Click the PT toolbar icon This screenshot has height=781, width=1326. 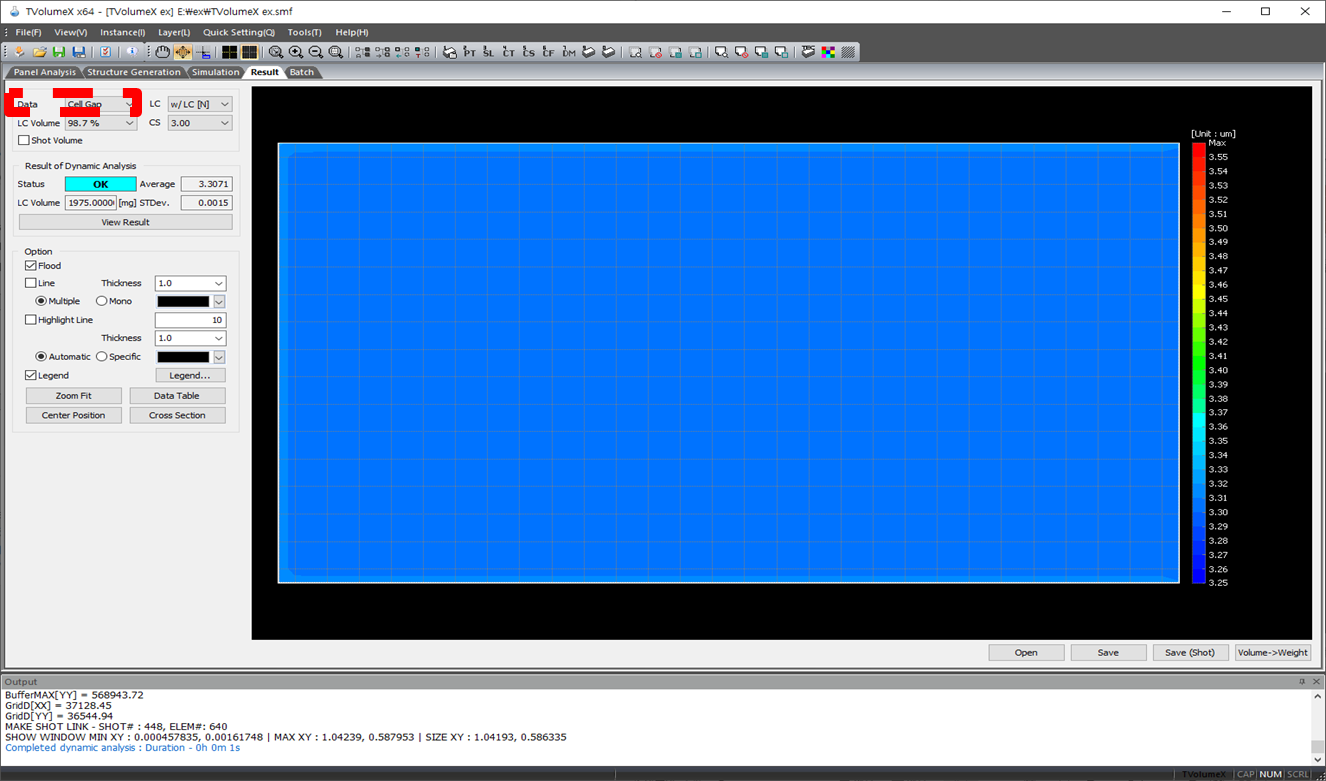pos(469,52)
